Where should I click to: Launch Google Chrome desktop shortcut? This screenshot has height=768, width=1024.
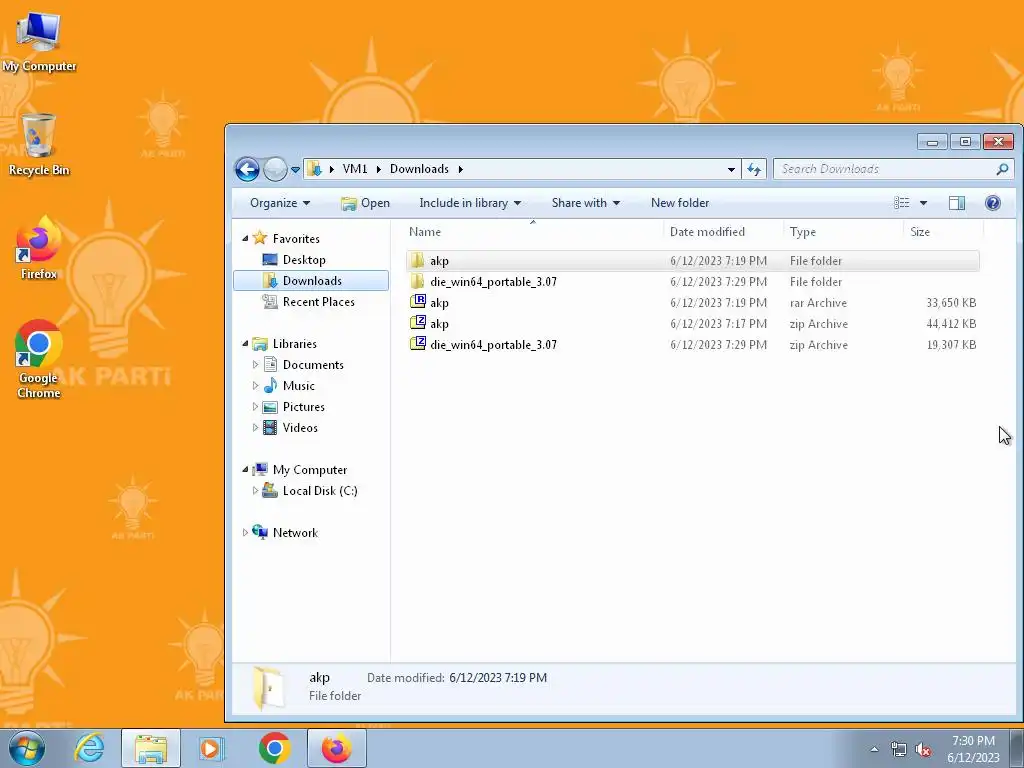[39, 359]
